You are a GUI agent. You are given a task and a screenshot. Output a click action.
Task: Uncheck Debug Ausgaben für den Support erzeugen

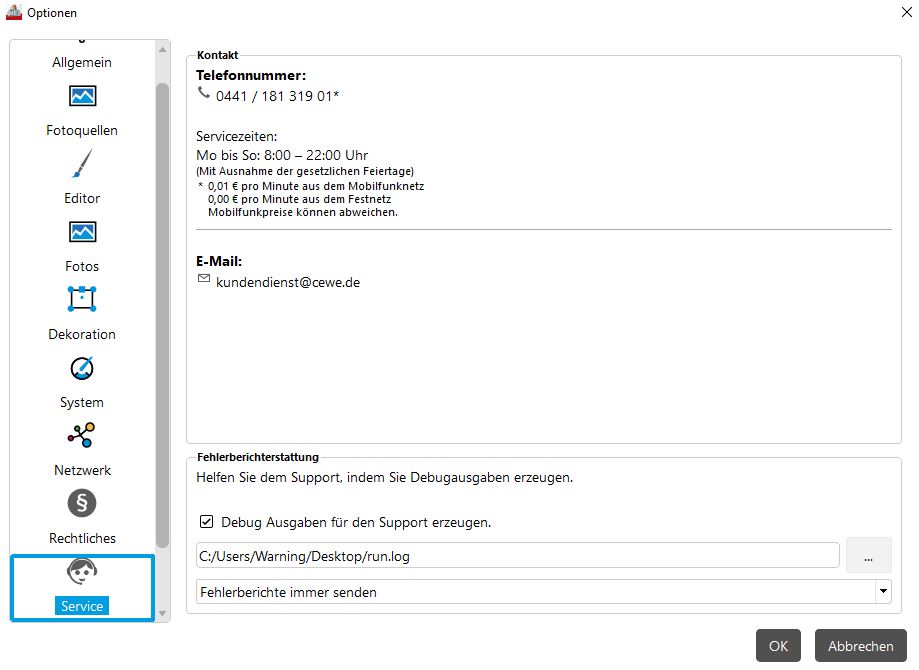pyautogui.click(x=206, y=522)
